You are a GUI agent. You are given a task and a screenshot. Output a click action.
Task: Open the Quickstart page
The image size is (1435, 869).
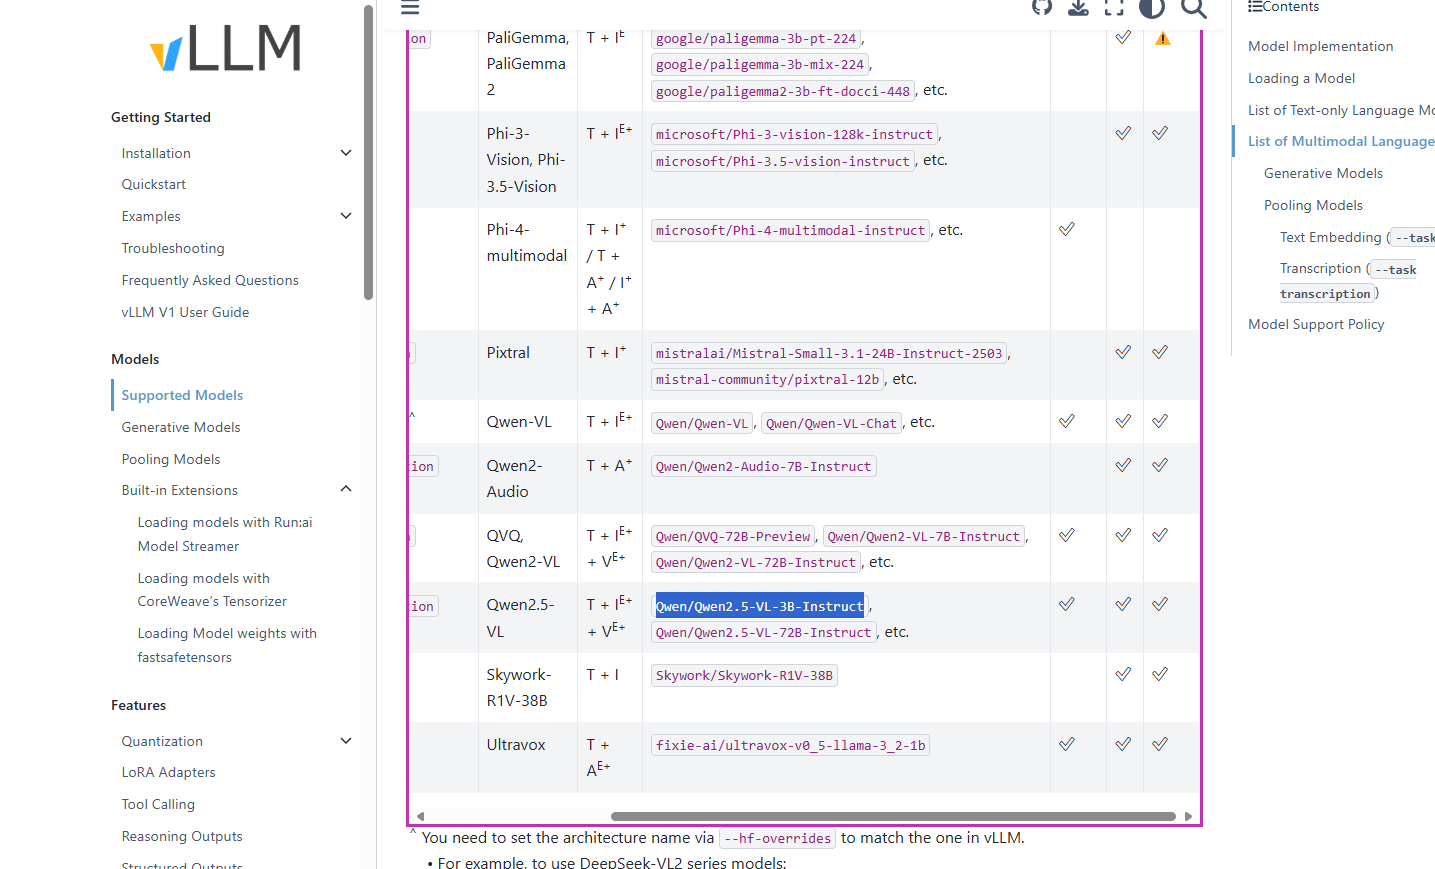[x=154, y=185]
